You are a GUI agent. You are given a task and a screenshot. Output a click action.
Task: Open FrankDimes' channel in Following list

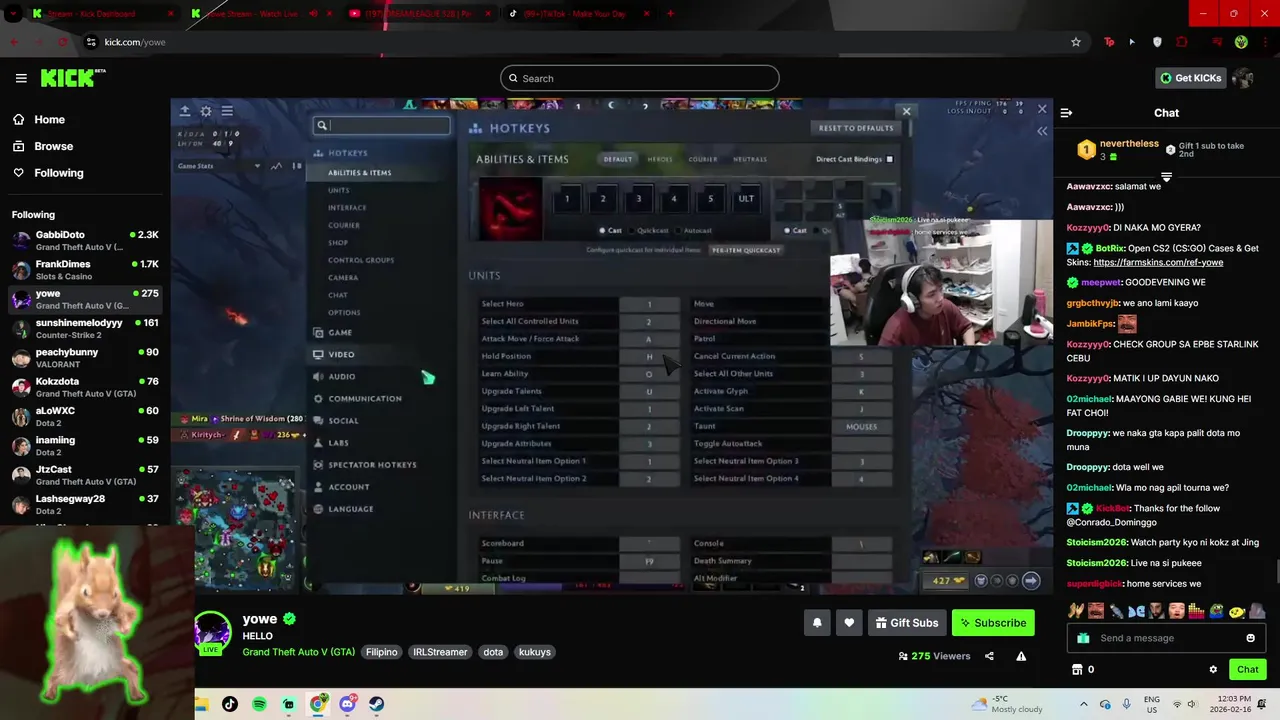point(85,270)
